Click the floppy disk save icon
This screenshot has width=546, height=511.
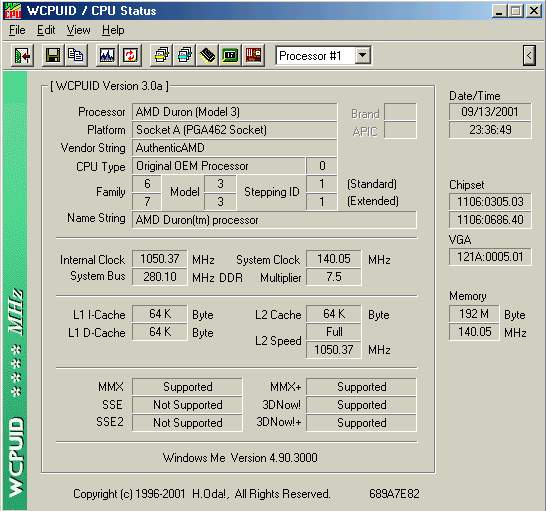[53, 55]
